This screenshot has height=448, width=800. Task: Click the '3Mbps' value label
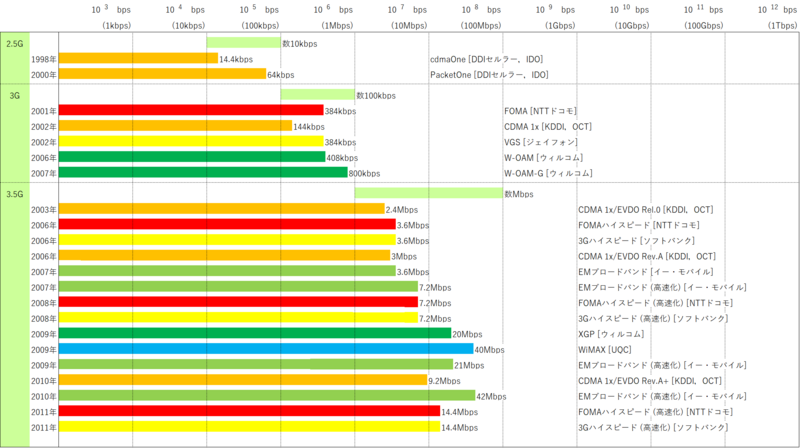[x=404, y=257]
